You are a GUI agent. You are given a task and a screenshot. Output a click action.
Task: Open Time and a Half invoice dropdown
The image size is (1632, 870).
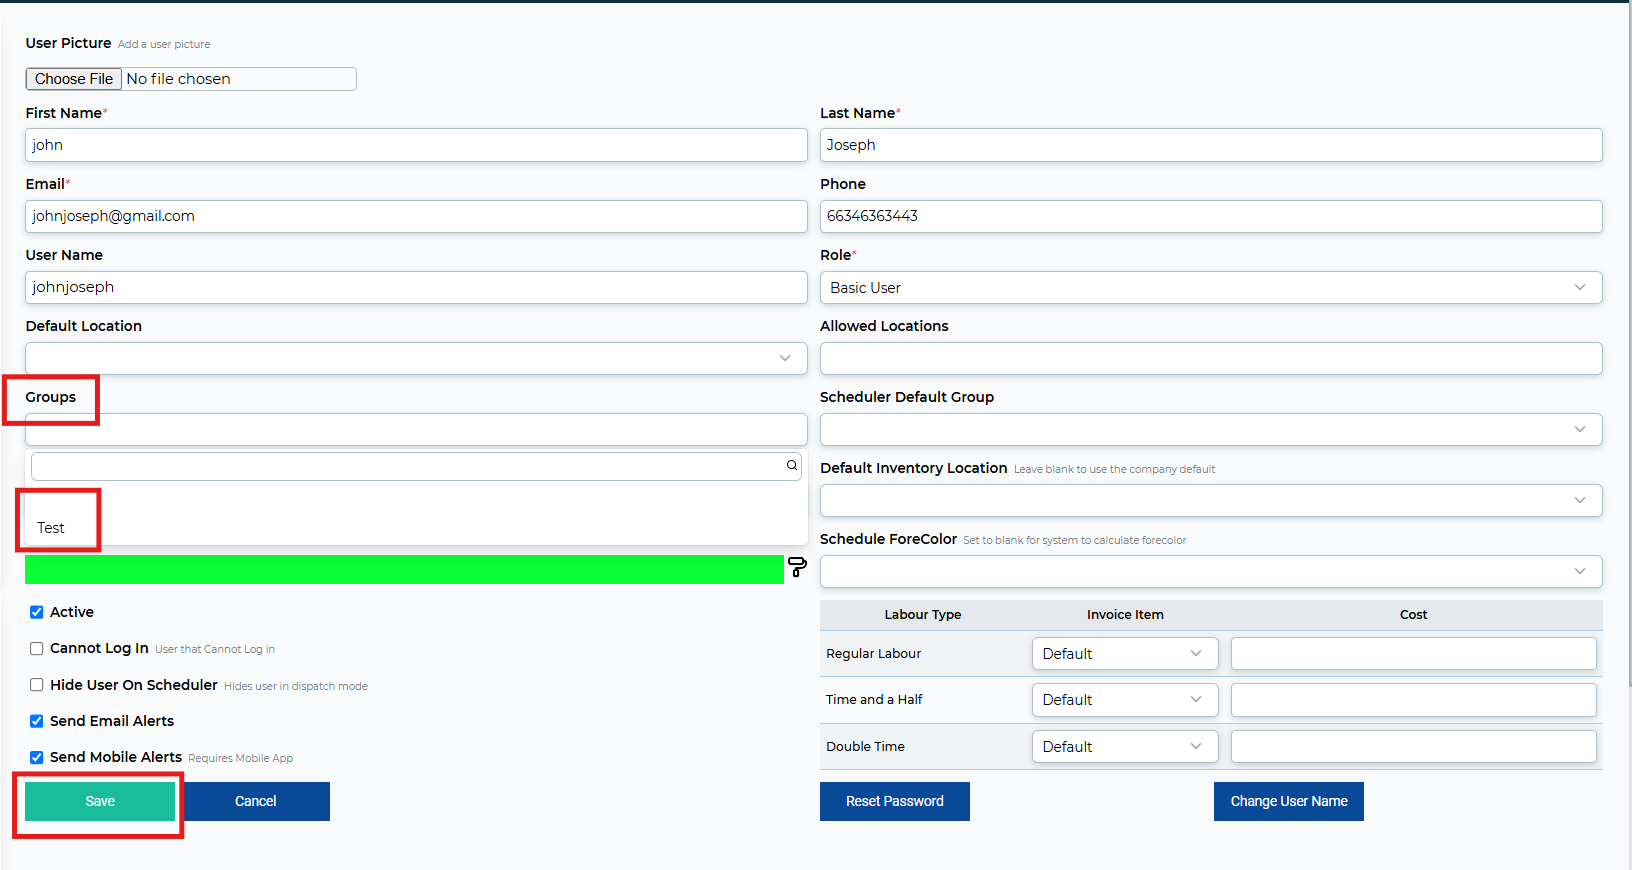point(1125,700)
